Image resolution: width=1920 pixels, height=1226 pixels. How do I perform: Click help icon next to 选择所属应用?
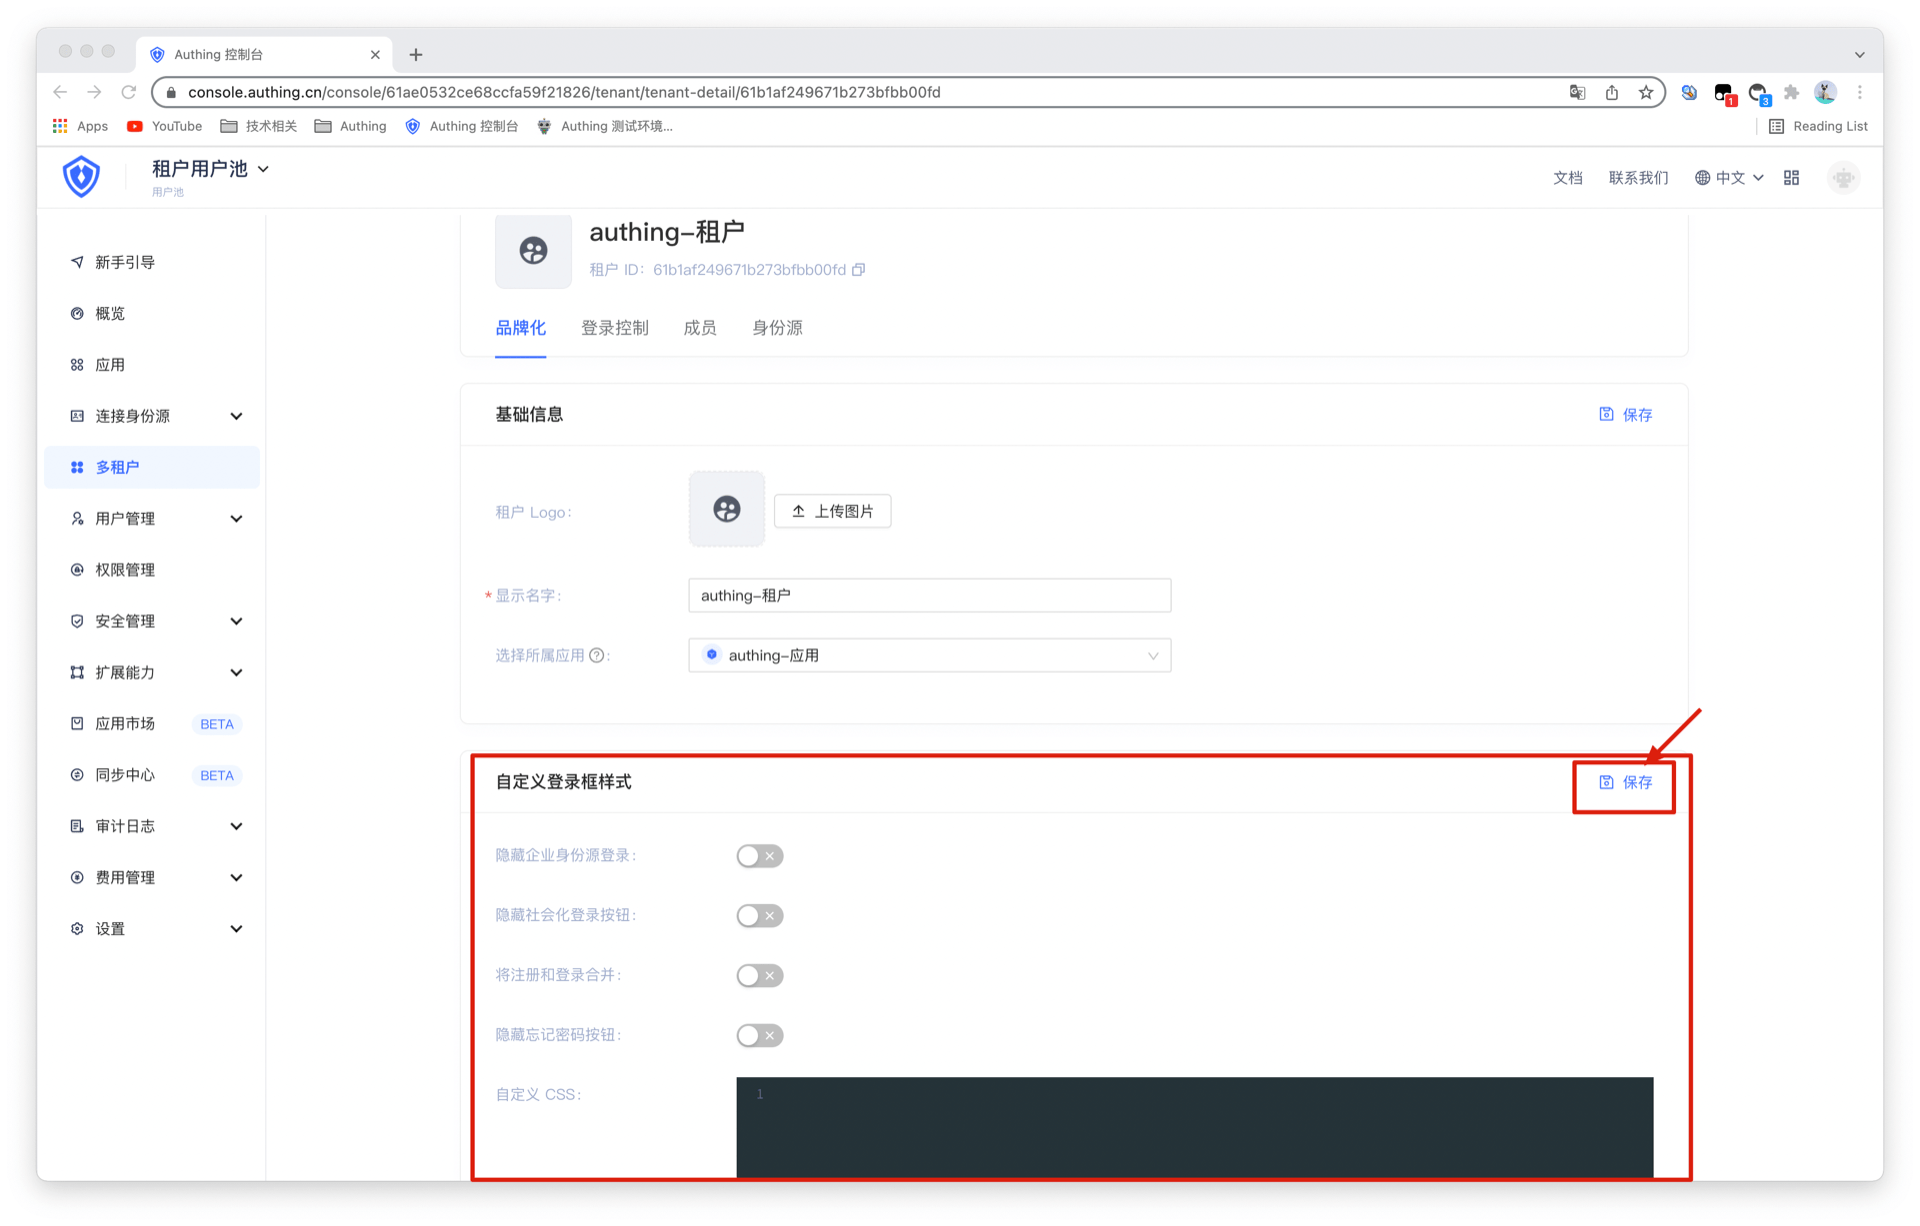pyautogui.click(x=597, y=656)
